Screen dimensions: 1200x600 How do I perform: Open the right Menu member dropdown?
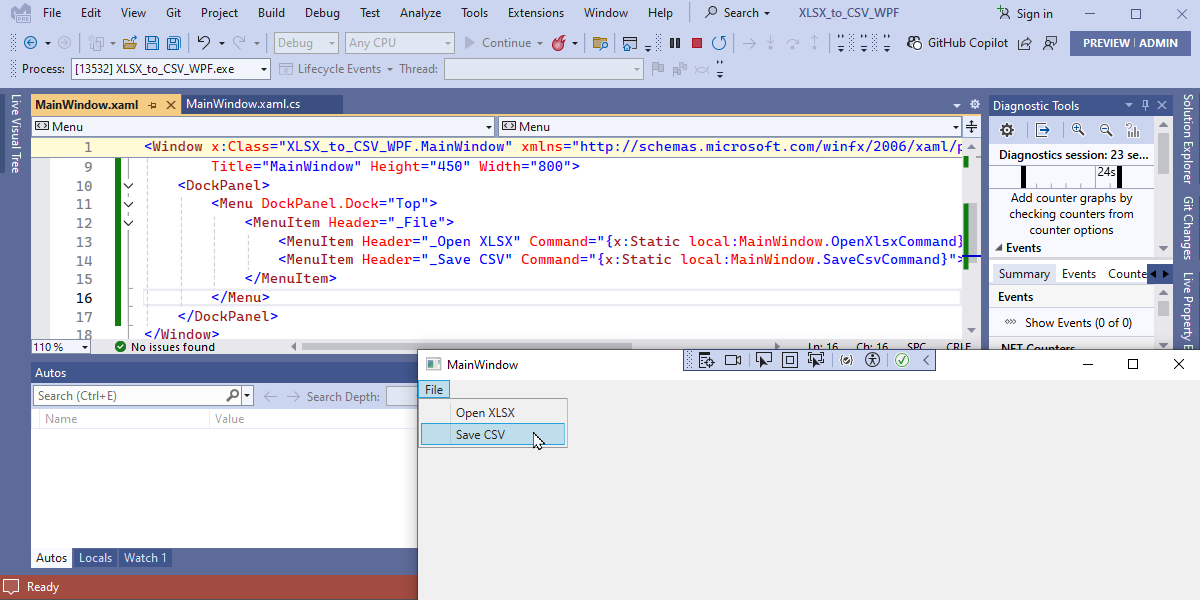coord(730,127)
